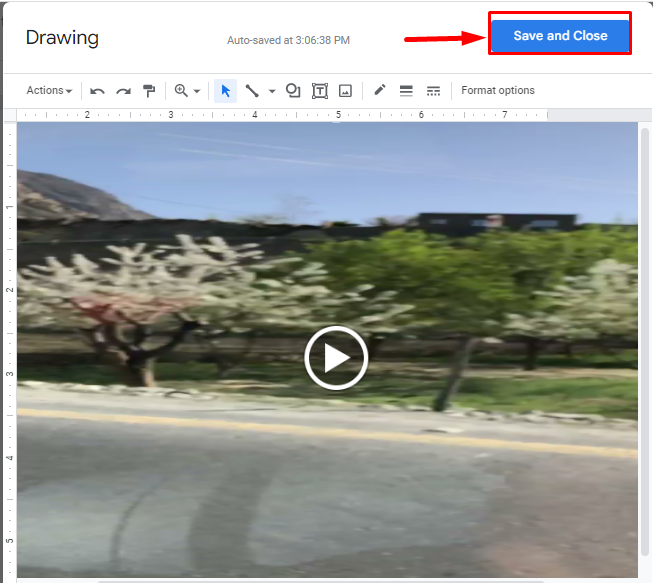653x583 pixels.
Task: Undo the last drawing action
Action: (97, 91)
